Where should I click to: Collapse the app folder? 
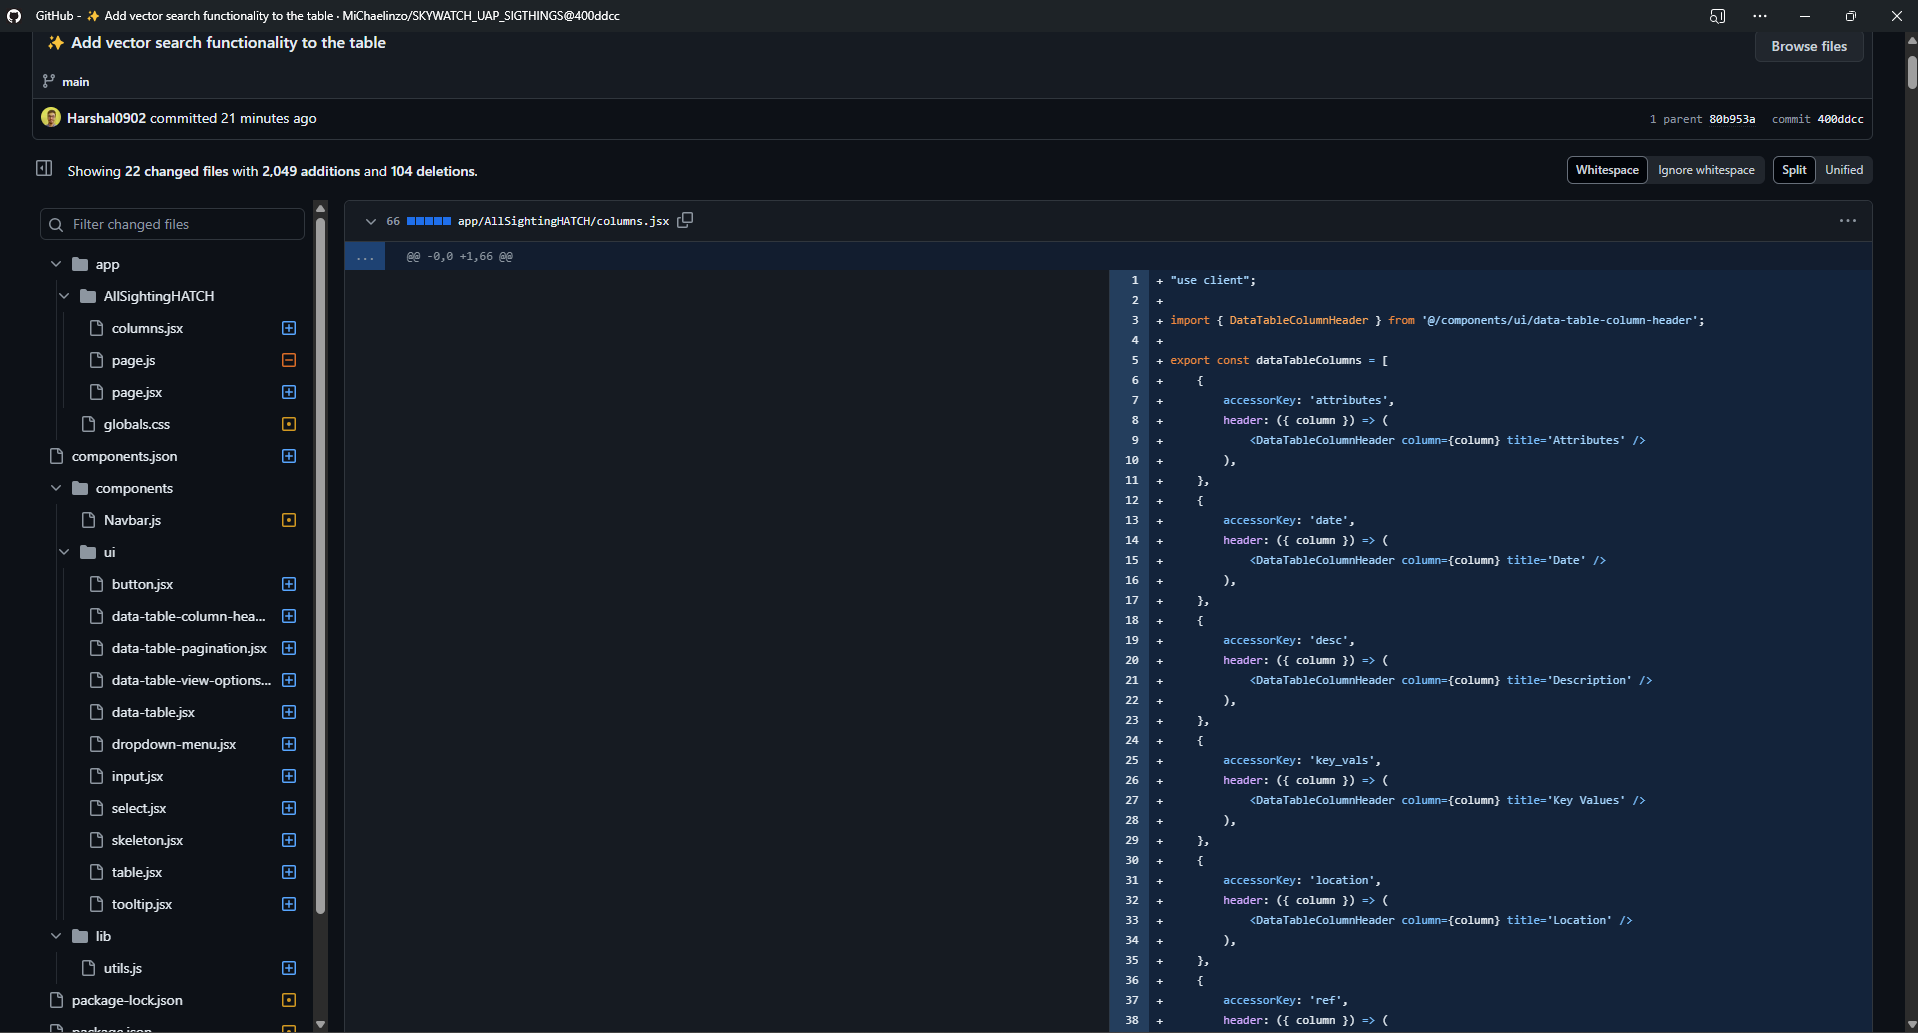tap(56, 264)
